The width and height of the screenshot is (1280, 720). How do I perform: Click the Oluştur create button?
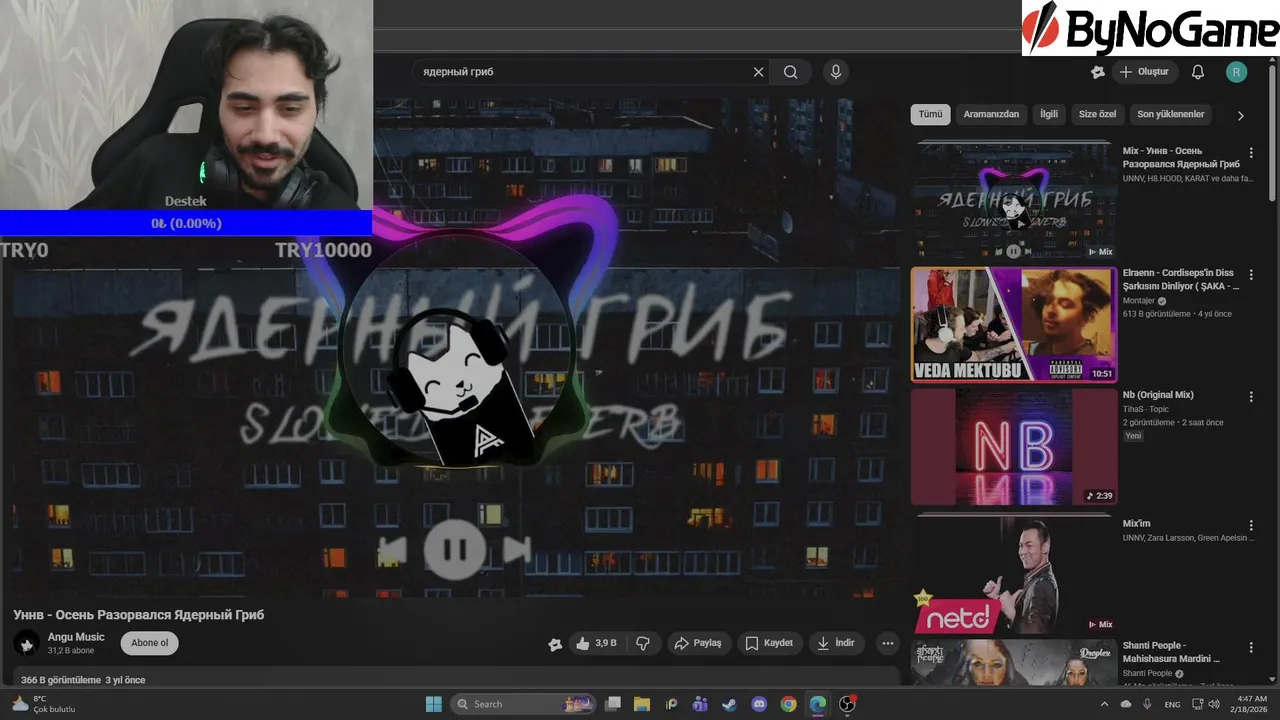(1144, 72)
